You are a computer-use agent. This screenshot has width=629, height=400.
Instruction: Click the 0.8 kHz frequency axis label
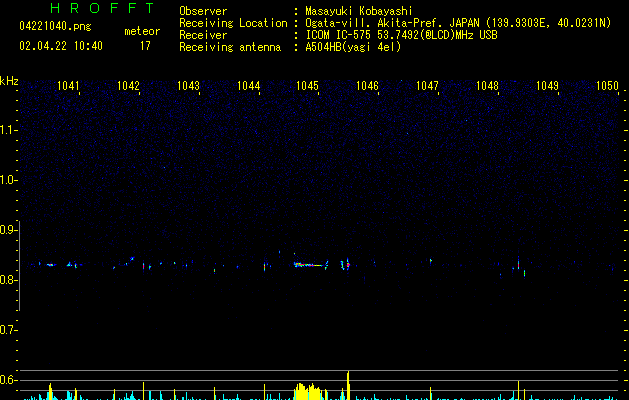click(9, 280)
